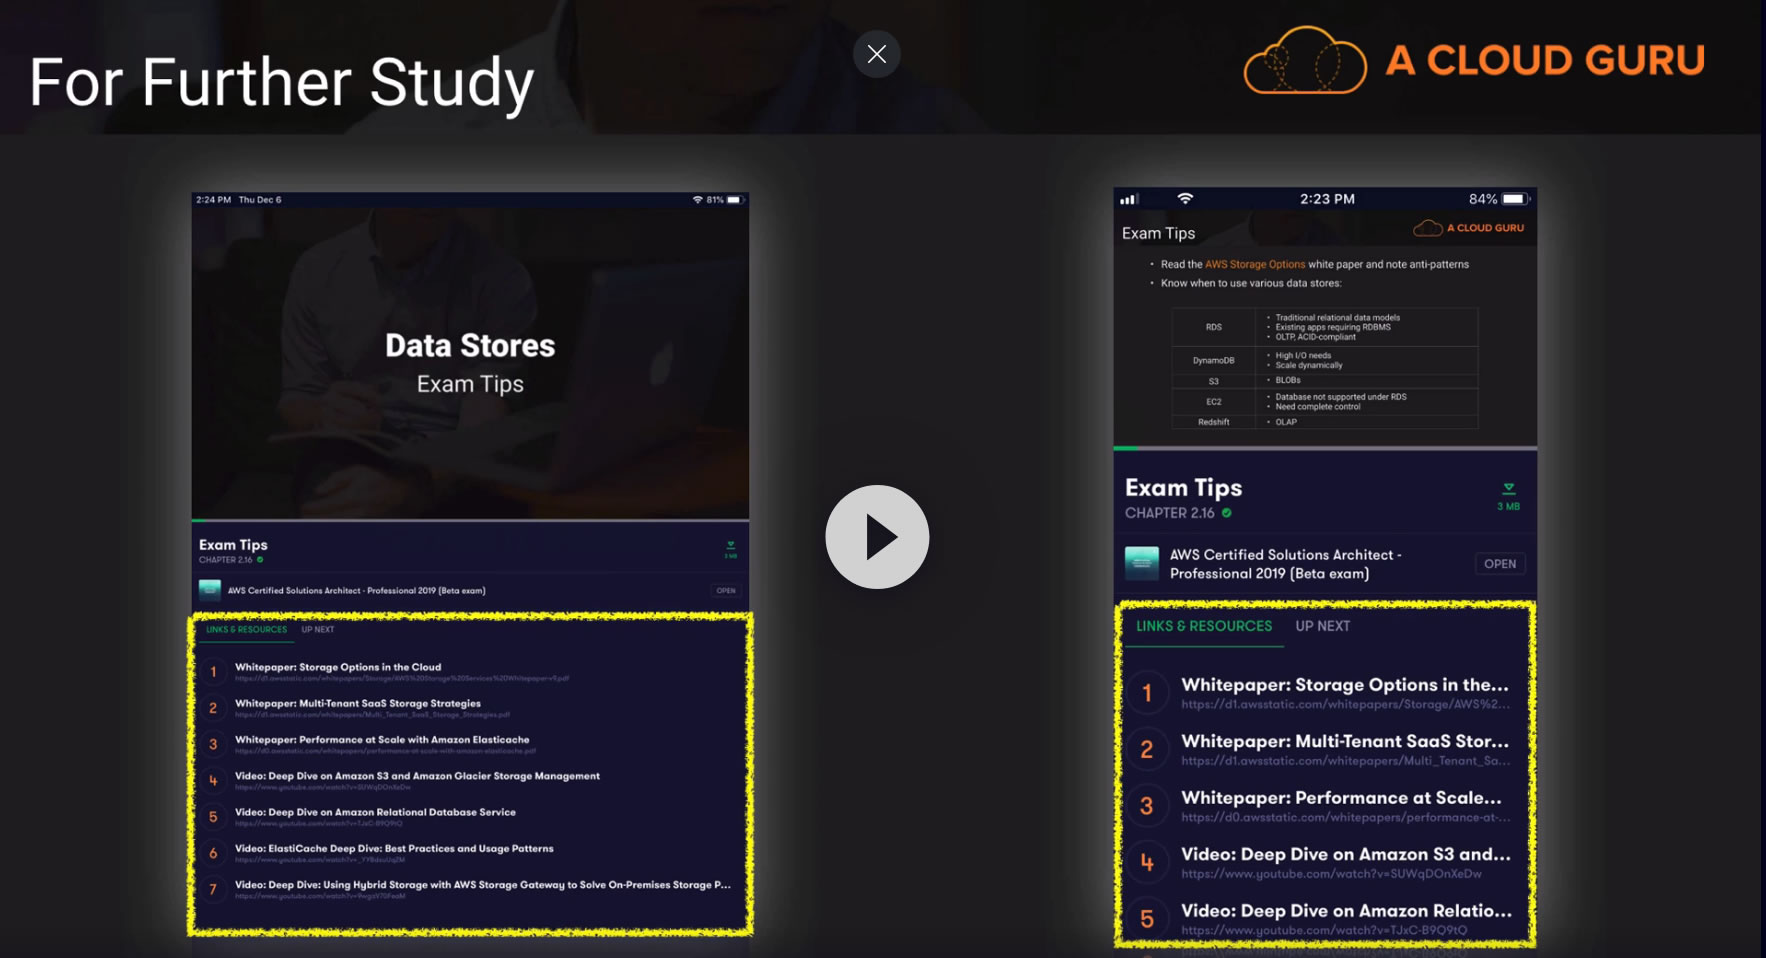This screenshot has height=958, width=1766.
Task: Select tablet course title "AWS Certified Solutions Architect"
Action: point(356,591)
